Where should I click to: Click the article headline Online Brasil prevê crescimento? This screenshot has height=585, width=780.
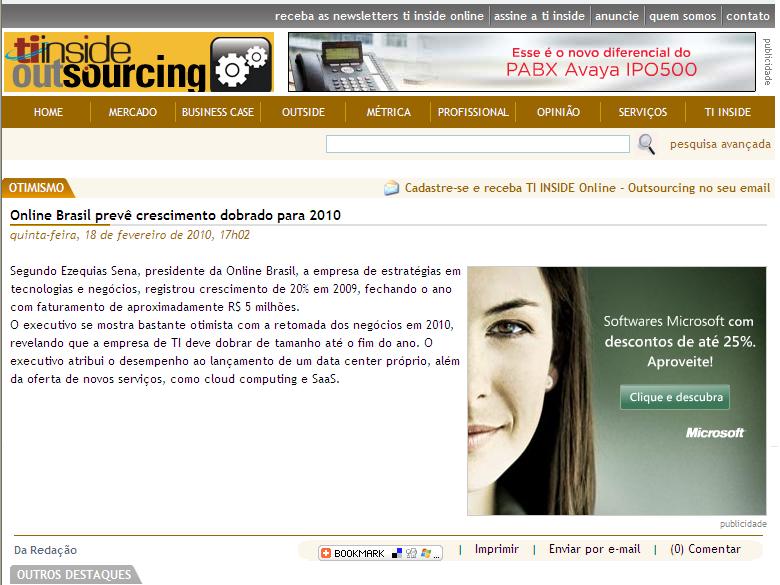click(x=175, y=215)
